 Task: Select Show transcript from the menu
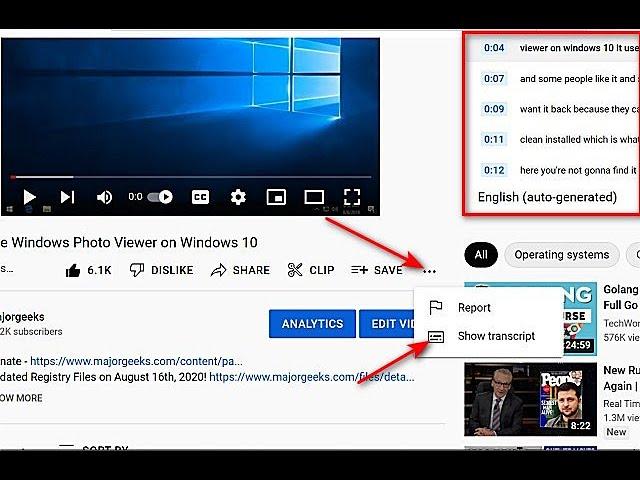[495, 336]
